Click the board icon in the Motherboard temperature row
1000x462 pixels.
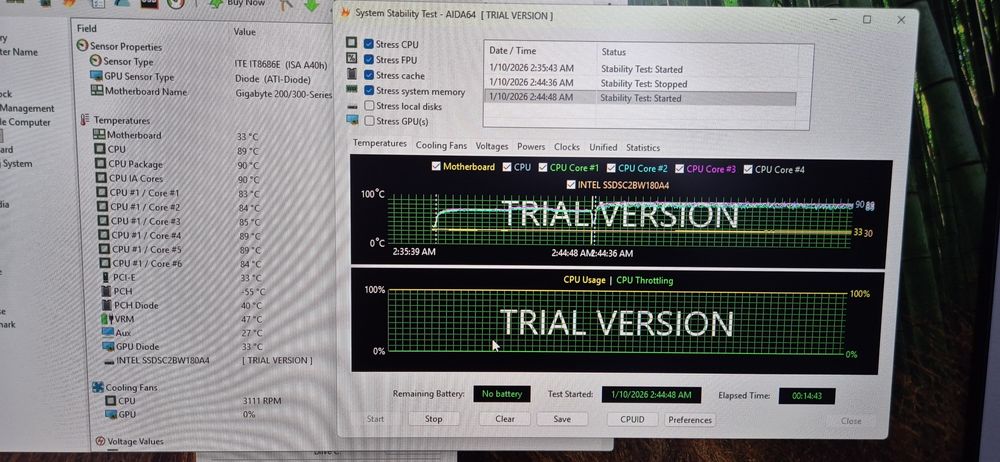tap(99, 134)
